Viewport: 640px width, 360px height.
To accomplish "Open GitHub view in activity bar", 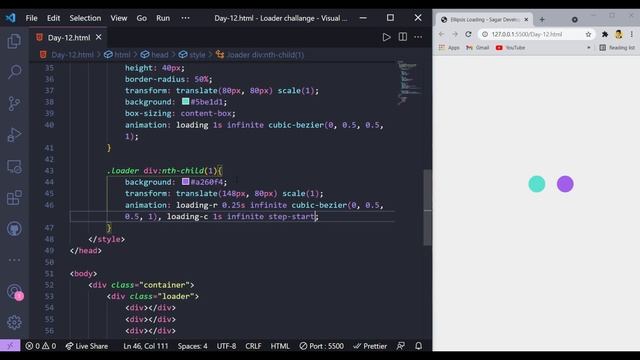I will coord(14,229).
